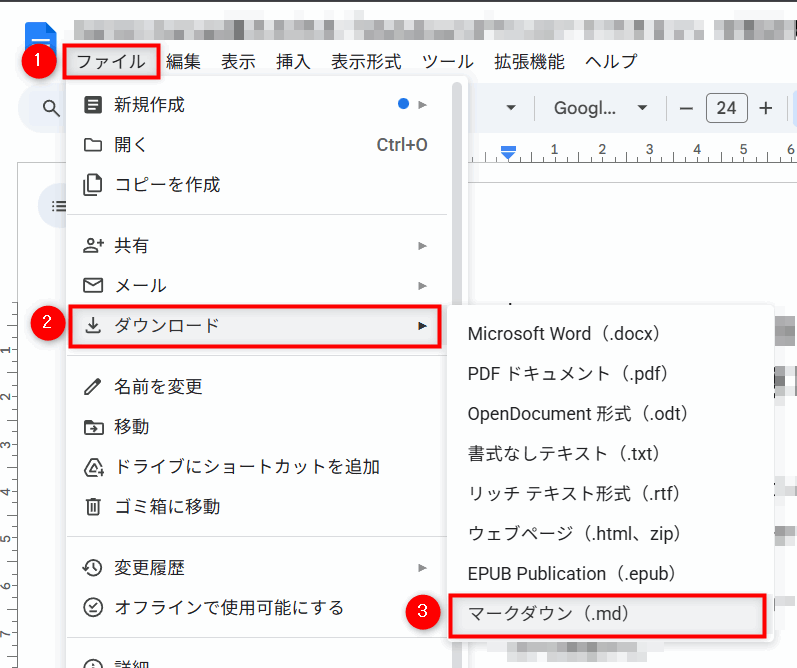Click the pencil icon beside 名前を変更
This screenshot has height=668, width=797.
click(93, 386)
